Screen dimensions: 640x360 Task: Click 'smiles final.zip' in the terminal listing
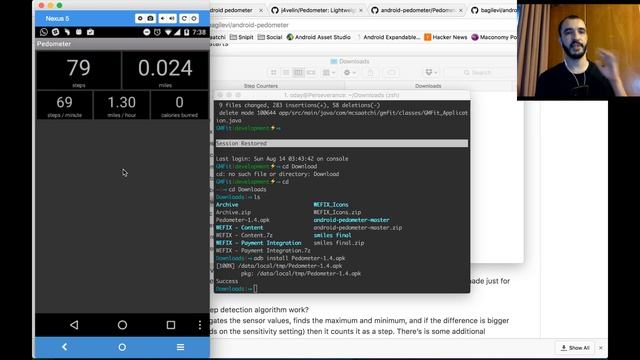339,243
